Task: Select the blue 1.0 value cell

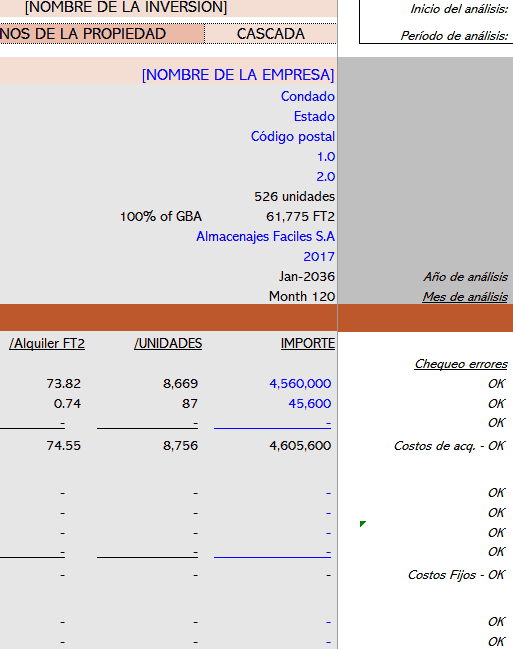Action: click(326, 157)
